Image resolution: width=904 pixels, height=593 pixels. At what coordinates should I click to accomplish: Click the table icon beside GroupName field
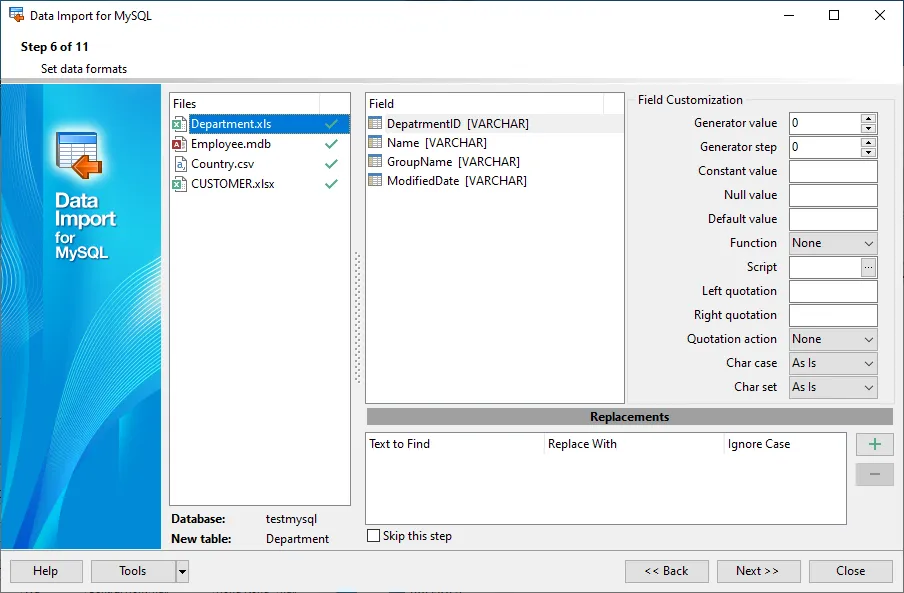375,161
